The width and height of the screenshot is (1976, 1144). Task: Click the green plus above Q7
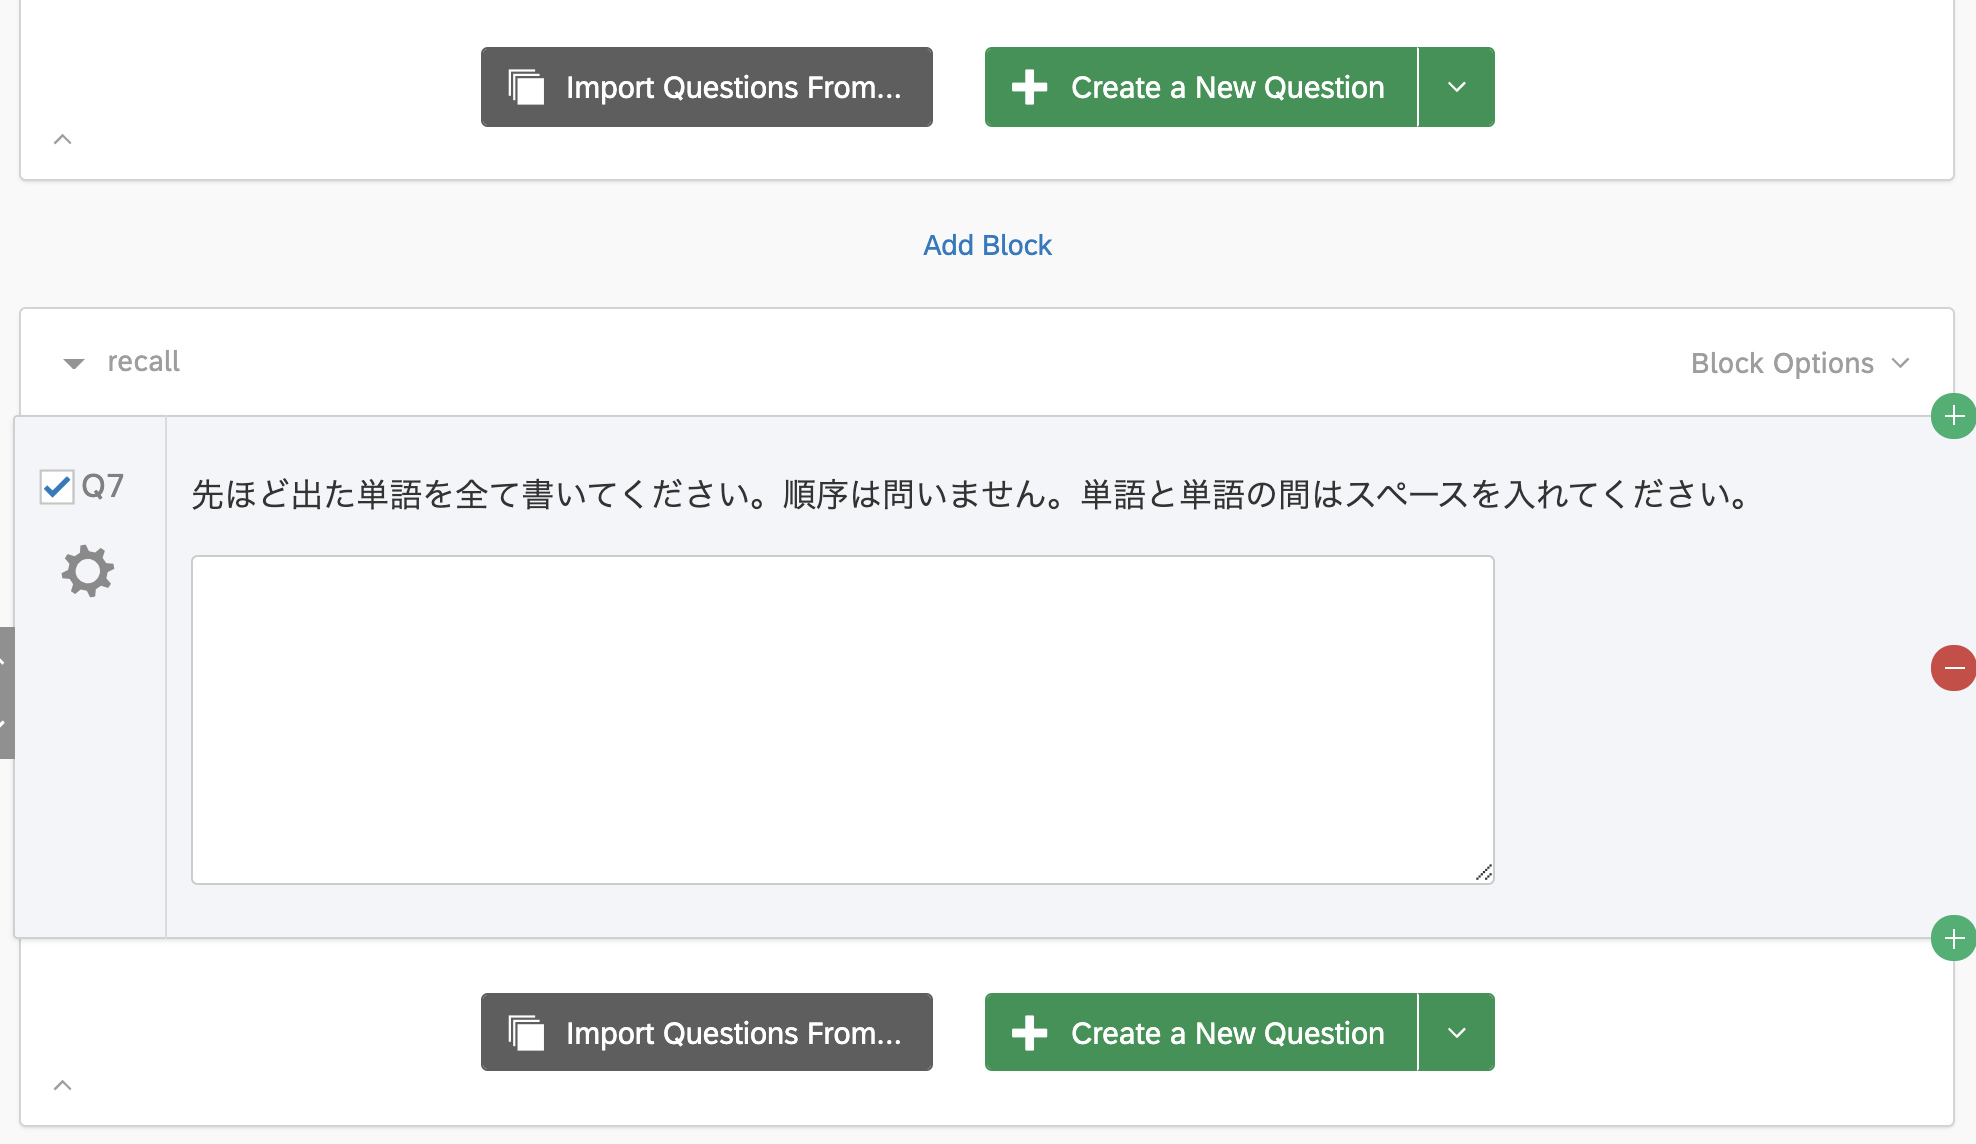click(x=1953, y=416)
